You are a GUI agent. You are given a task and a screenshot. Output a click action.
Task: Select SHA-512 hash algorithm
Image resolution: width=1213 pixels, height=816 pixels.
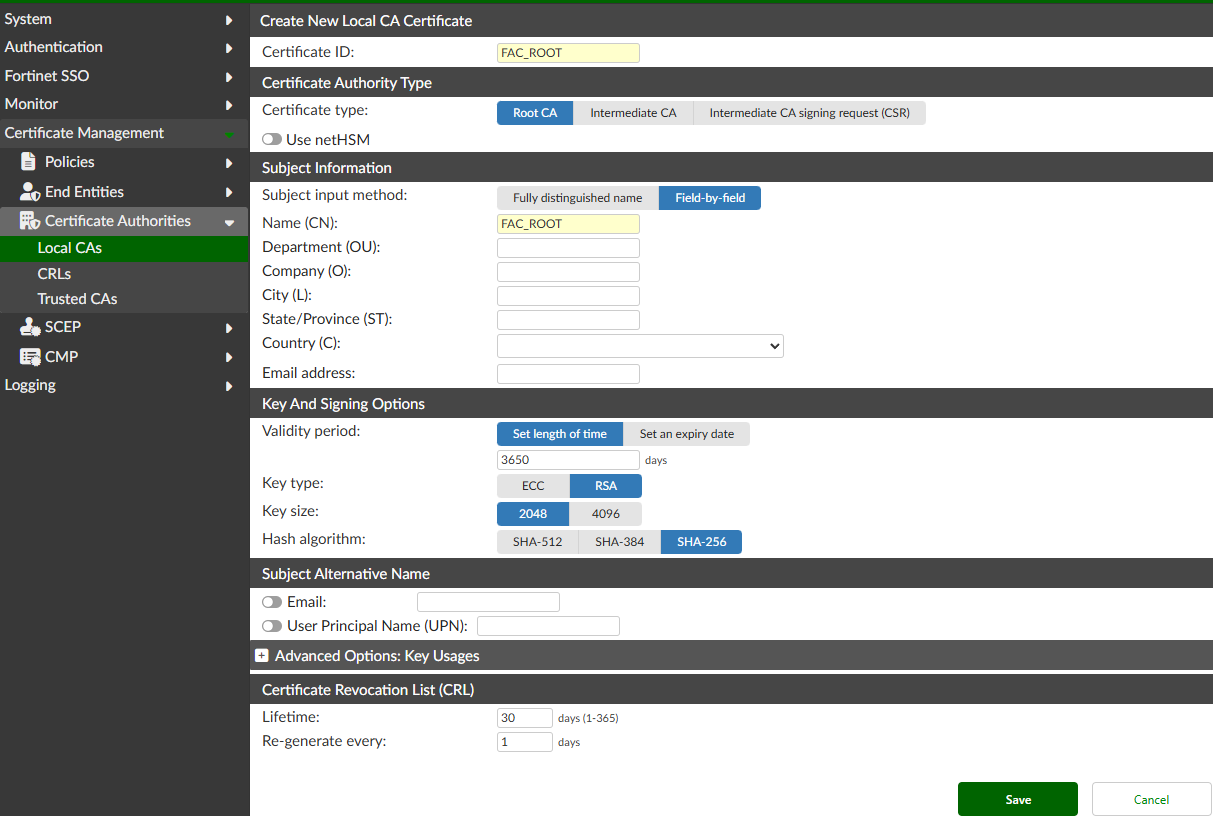538,542
